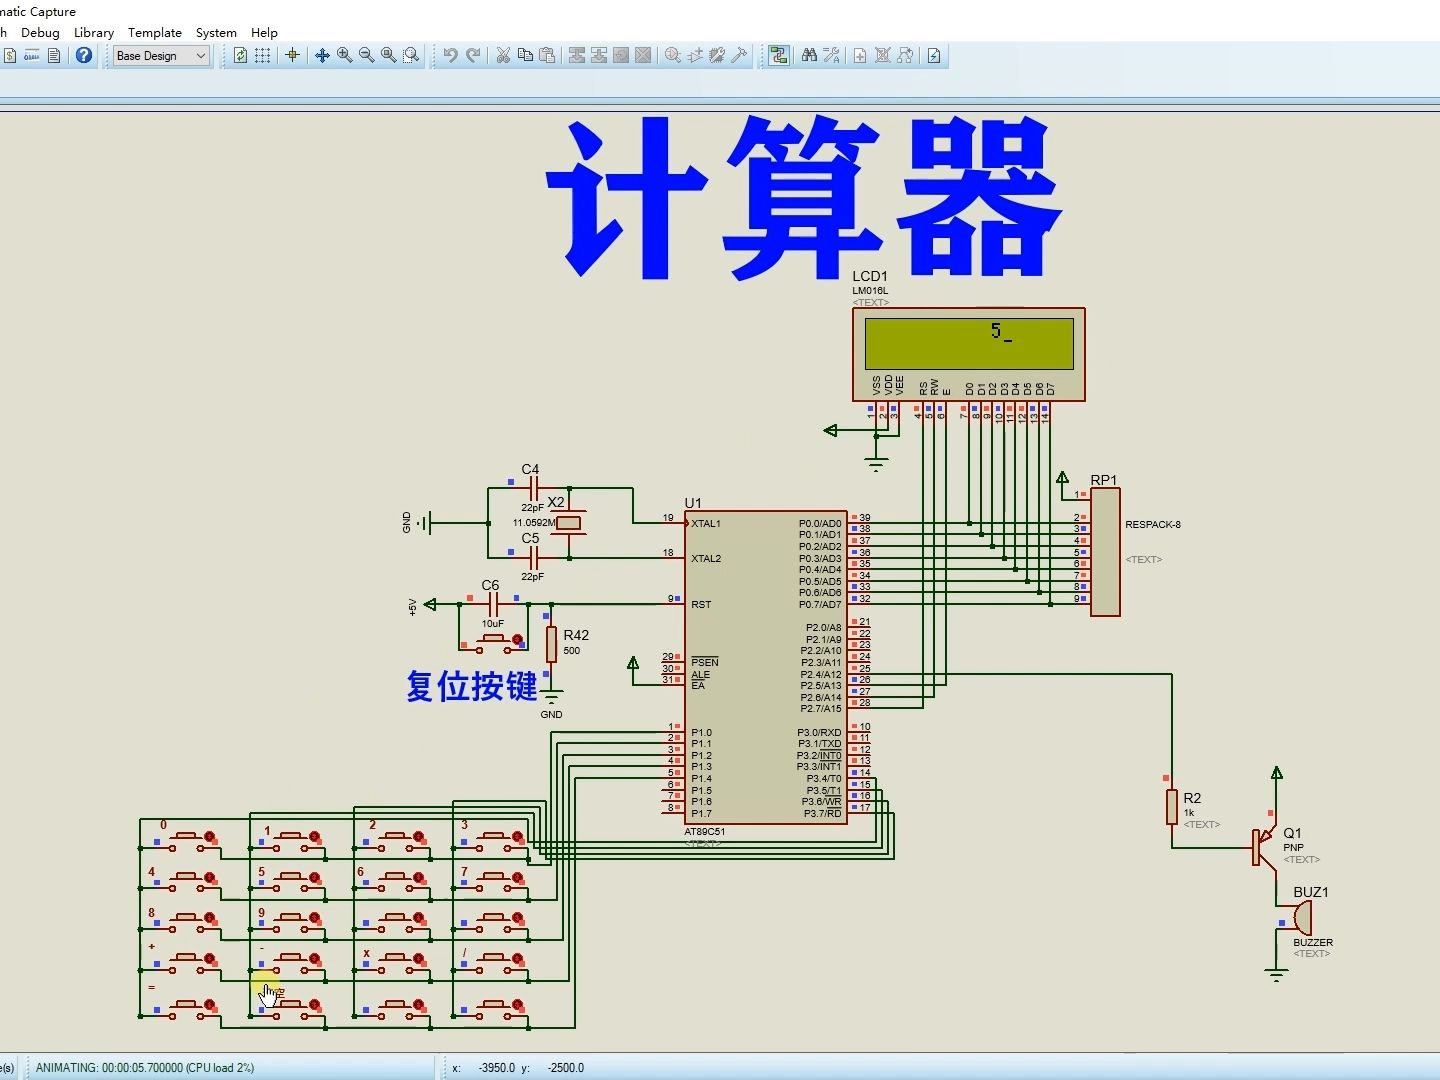Viewport: 1440px width, 1080px height.
Task: Select resistor R2 1k
Action: (x=1171, y=807)
